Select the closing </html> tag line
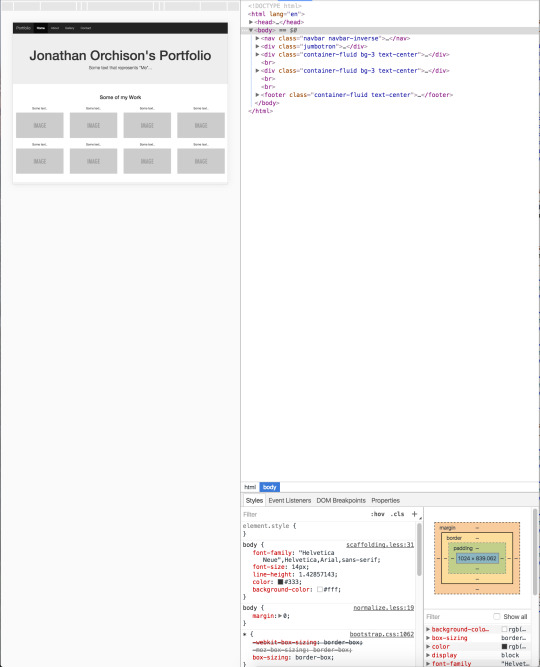Viewport: 540px width, 667px height. (x=261, y=111)
